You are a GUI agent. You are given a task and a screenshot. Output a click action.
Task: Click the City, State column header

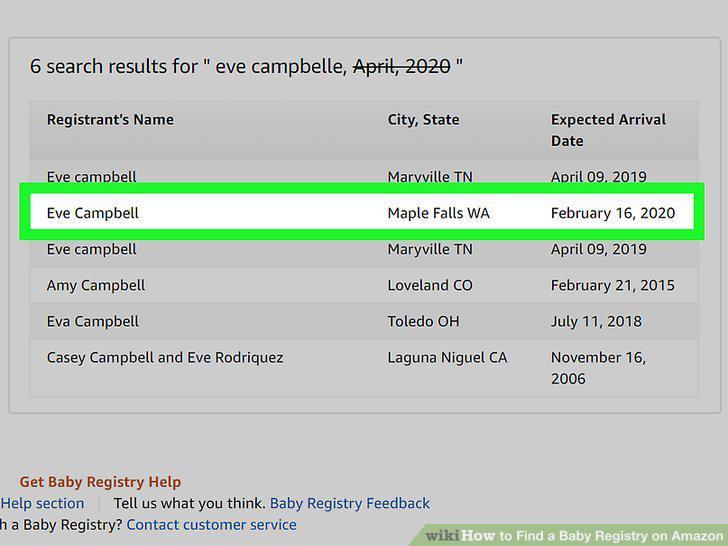(423, 120)
